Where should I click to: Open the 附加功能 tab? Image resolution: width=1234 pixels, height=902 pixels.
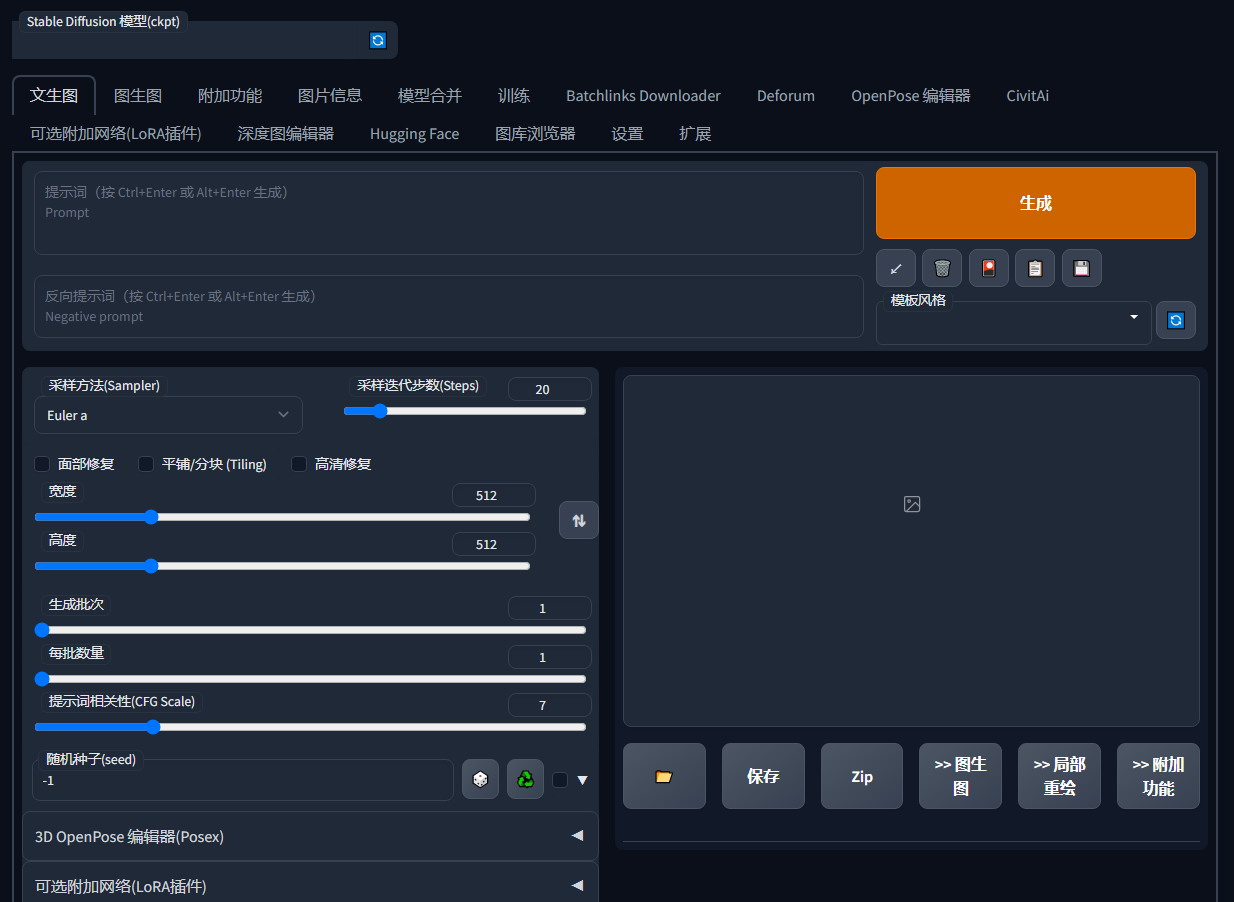click(230, 96)
